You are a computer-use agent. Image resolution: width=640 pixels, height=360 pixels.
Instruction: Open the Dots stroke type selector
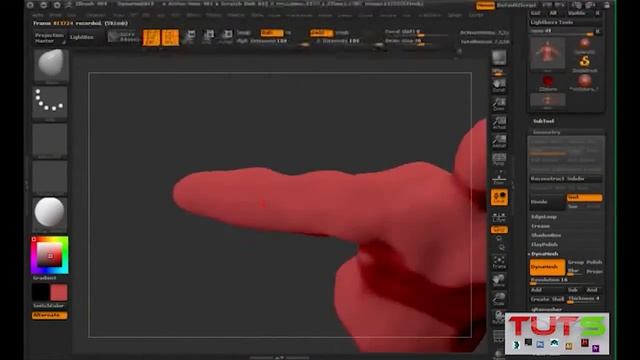tap(50, 103)
